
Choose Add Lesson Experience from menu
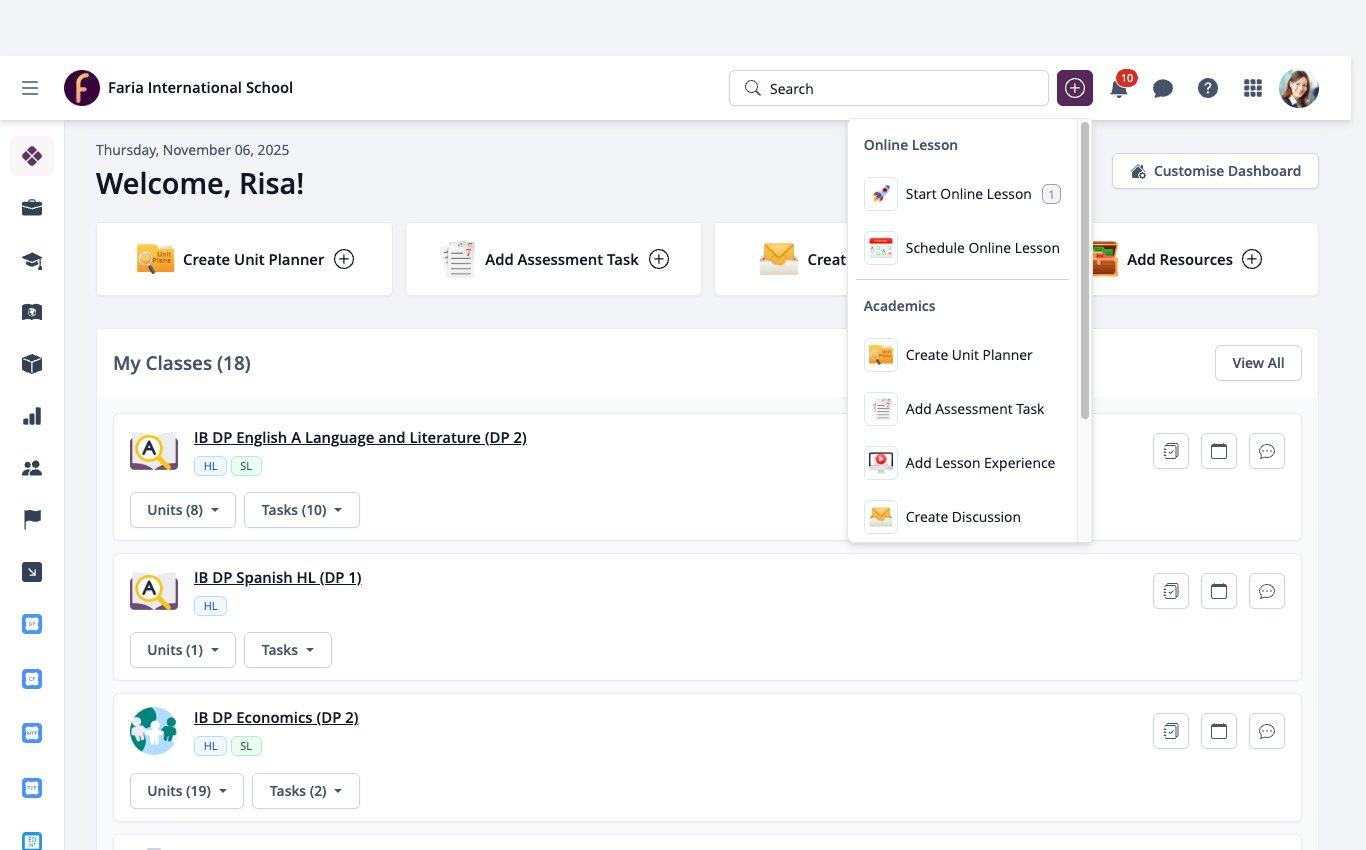[x=963, y=463]
